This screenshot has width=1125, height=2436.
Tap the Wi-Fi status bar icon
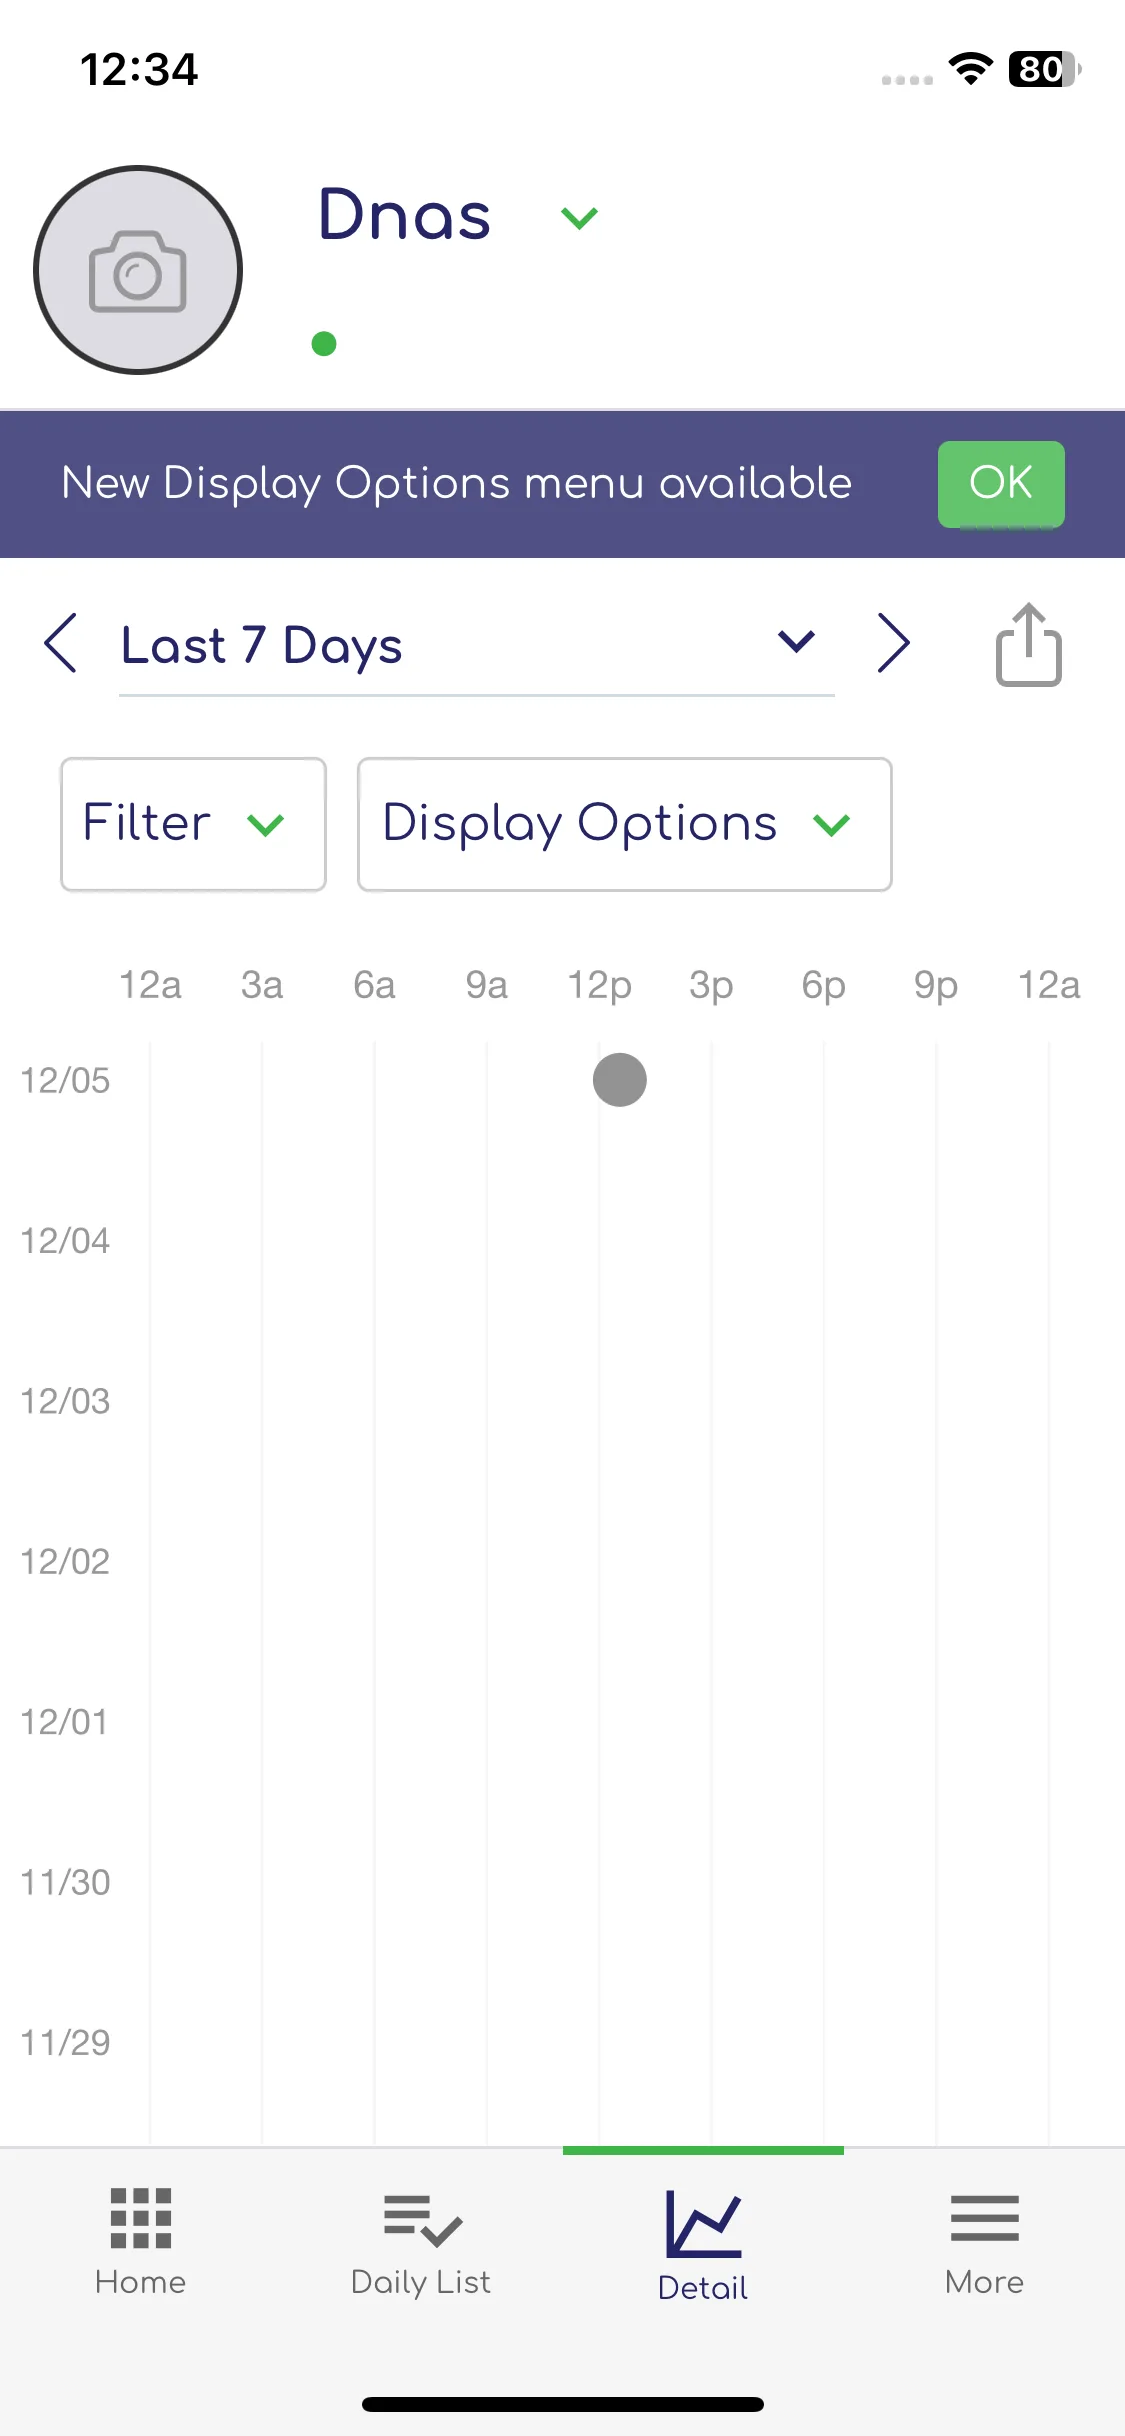click(x=970, y=68)
